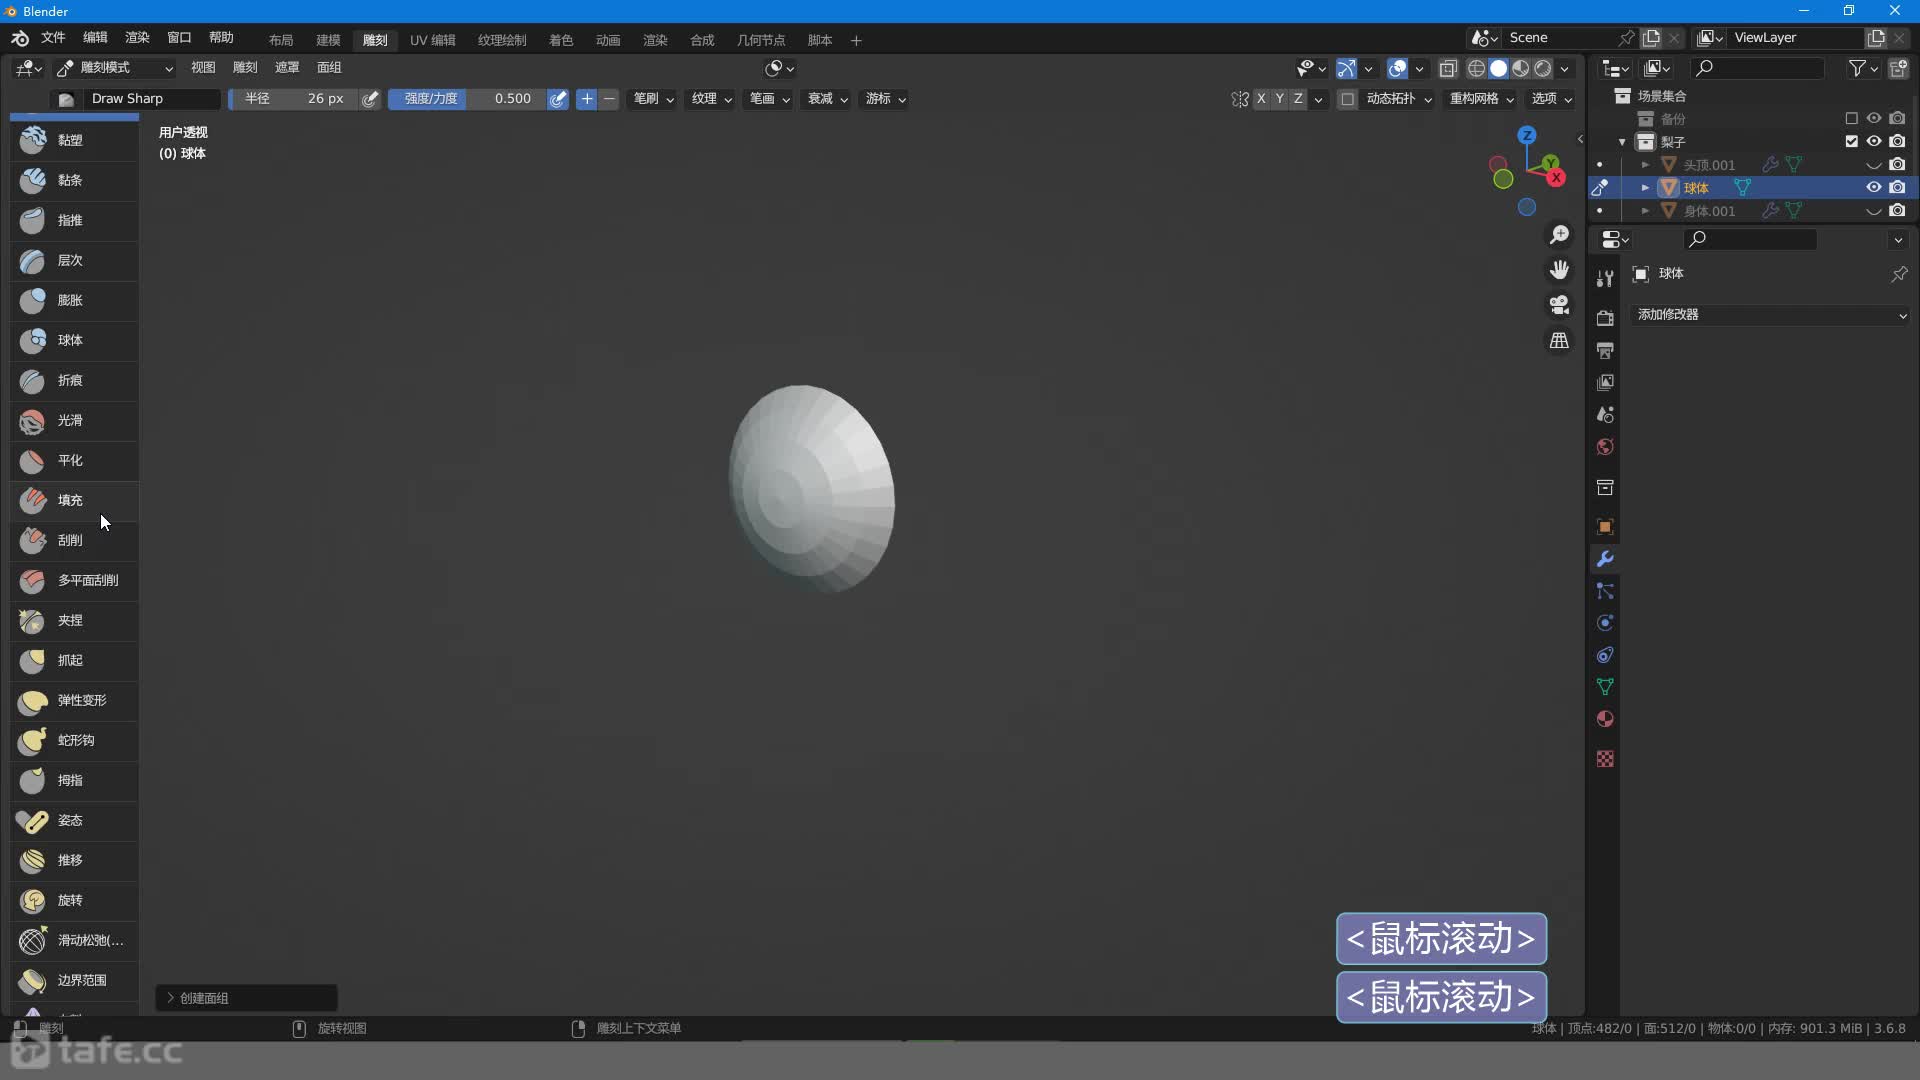Screen dimensions: 1920x1080
Task: Toggle Z axis symmetry
Action: click(1298, 99)
